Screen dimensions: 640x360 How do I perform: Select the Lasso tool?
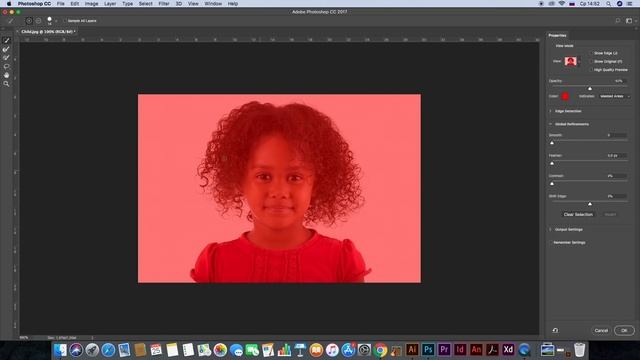[x=6, y=66]
